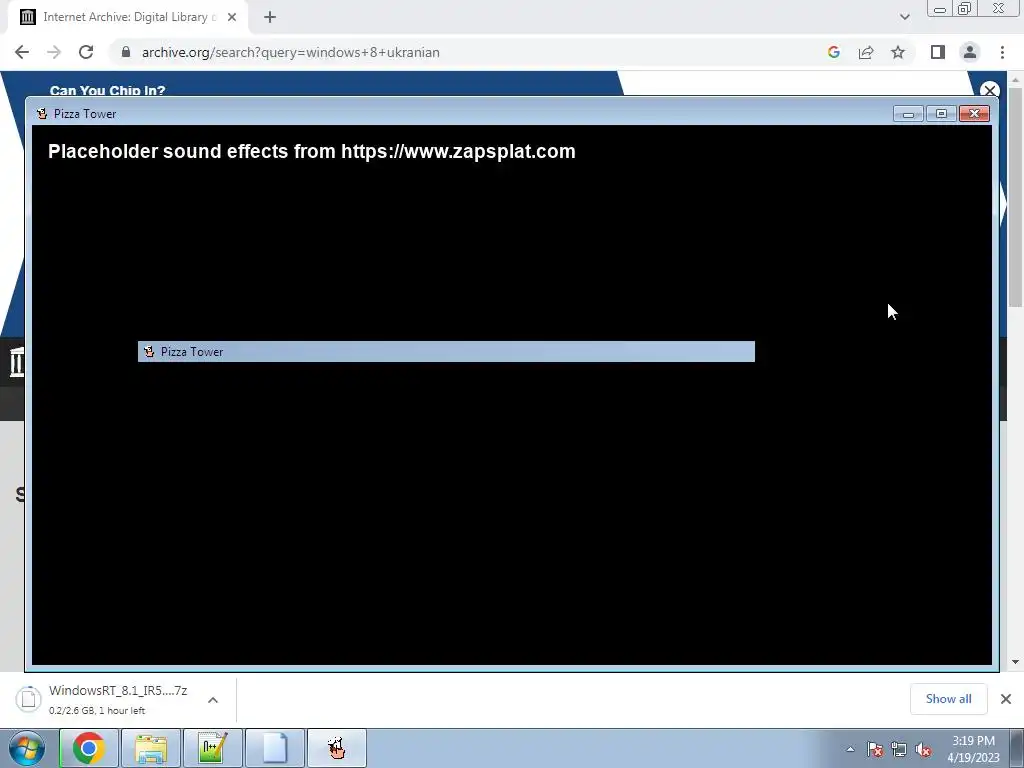Close the Internet Archive tab
The image size is (1024, 768).
click(232, 17)
